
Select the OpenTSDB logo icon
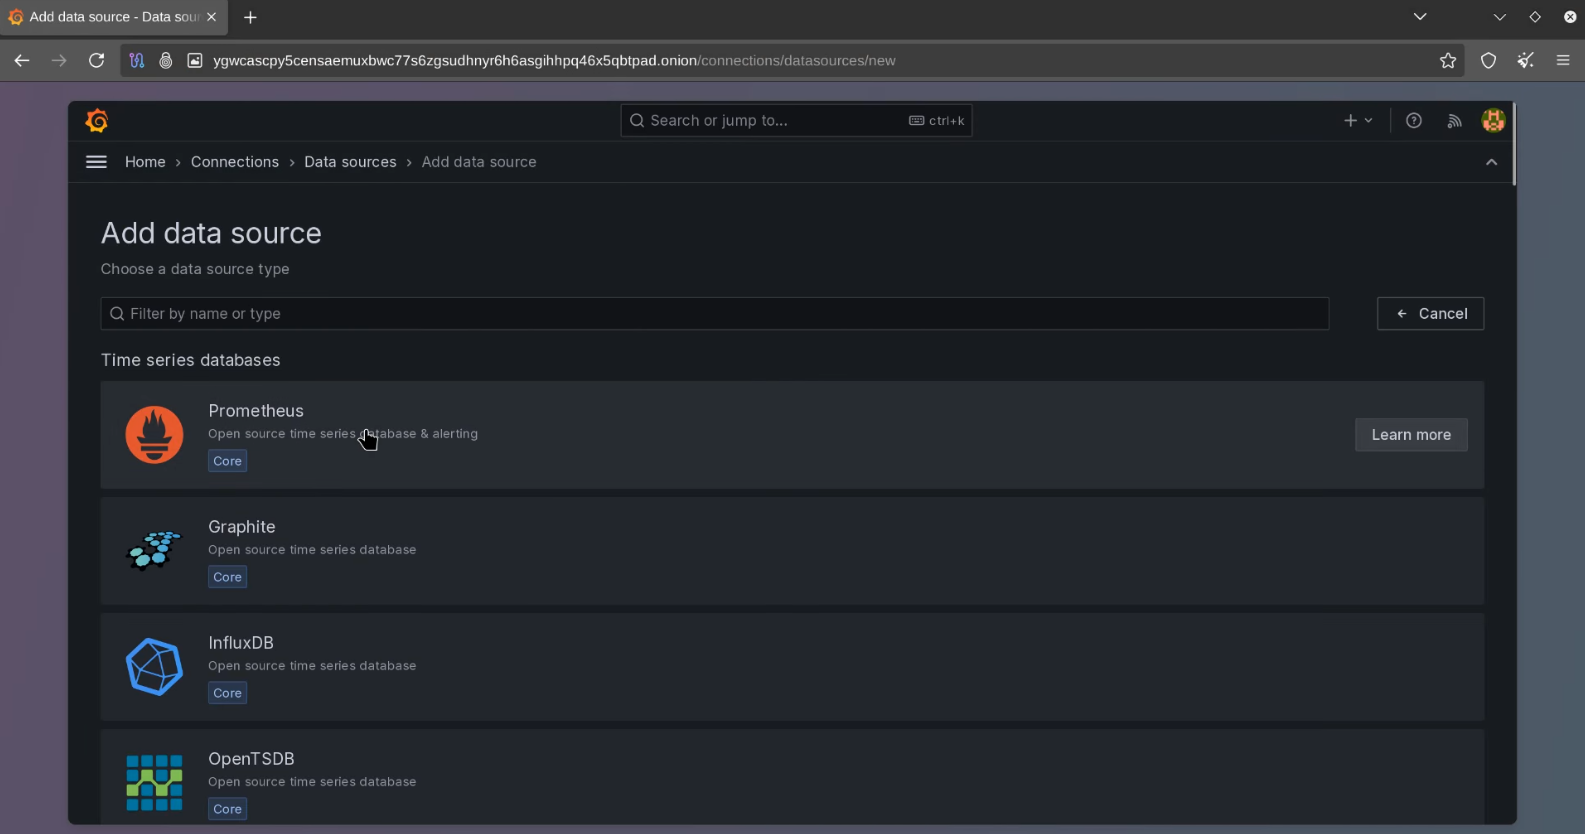(x=154, y=783)
